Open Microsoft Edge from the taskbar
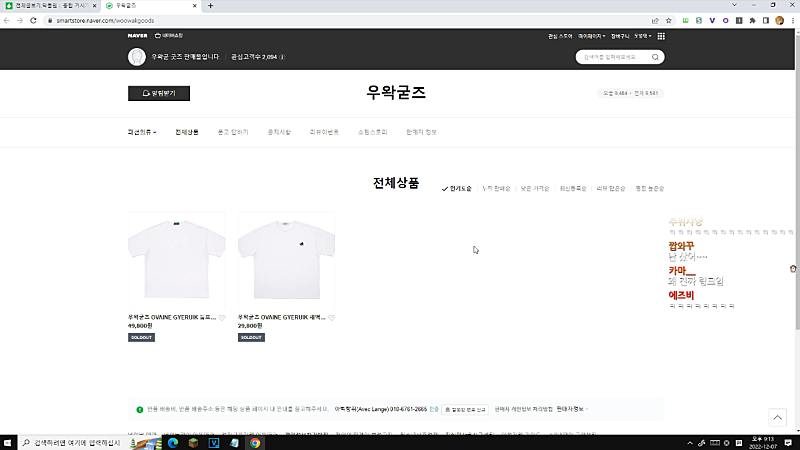The width and height of the screenshot is (800, 450). click(173, 443)
